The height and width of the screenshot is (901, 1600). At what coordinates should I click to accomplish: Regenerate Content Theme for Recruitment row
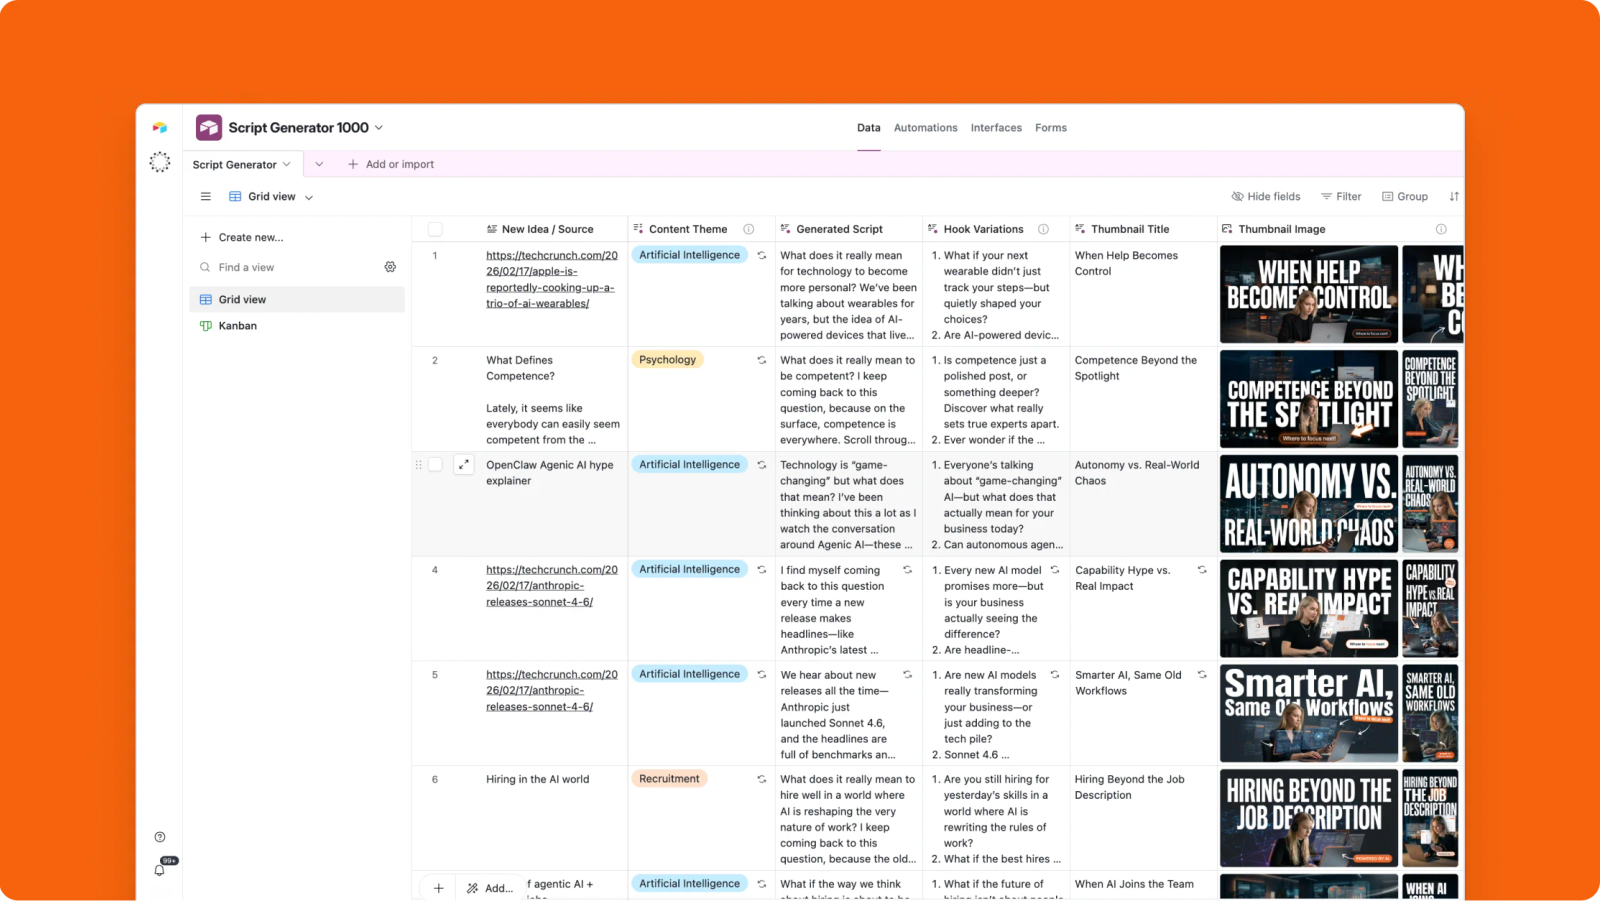[x=761, y=779]
